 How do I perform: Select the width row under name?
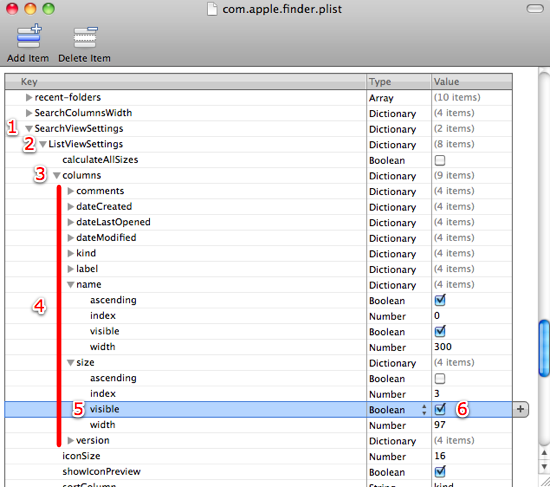click(x=259, y=347)
